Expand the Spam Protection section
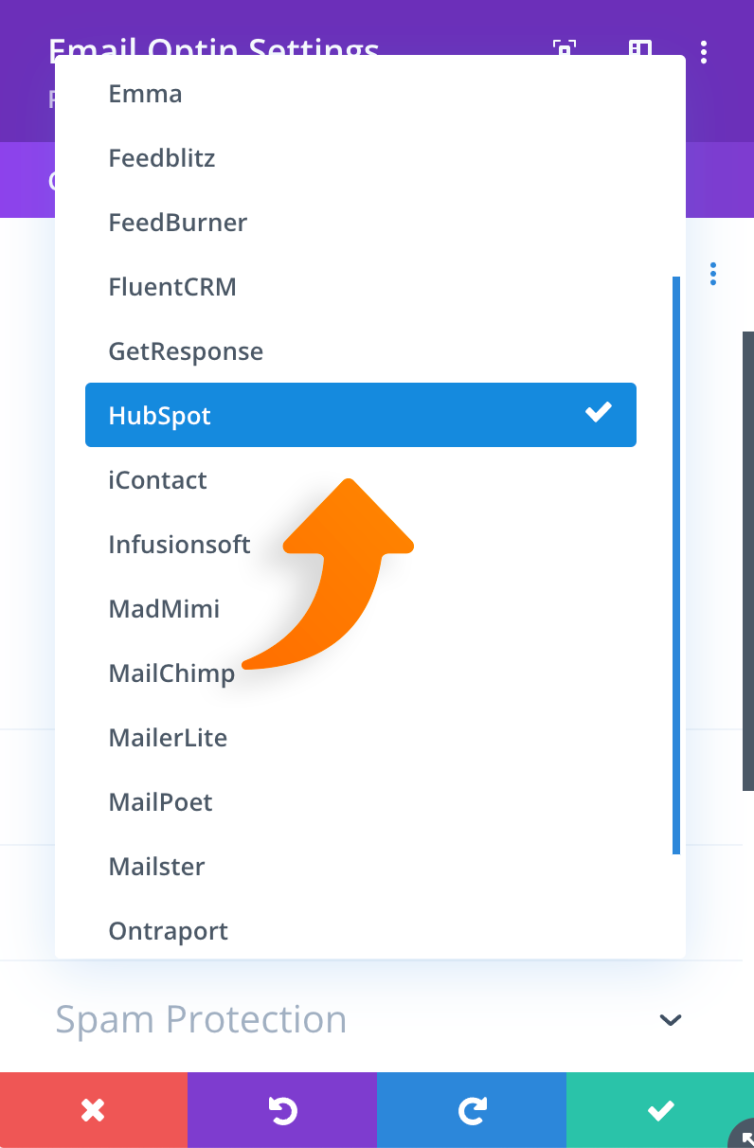 tap(201, 1019)
